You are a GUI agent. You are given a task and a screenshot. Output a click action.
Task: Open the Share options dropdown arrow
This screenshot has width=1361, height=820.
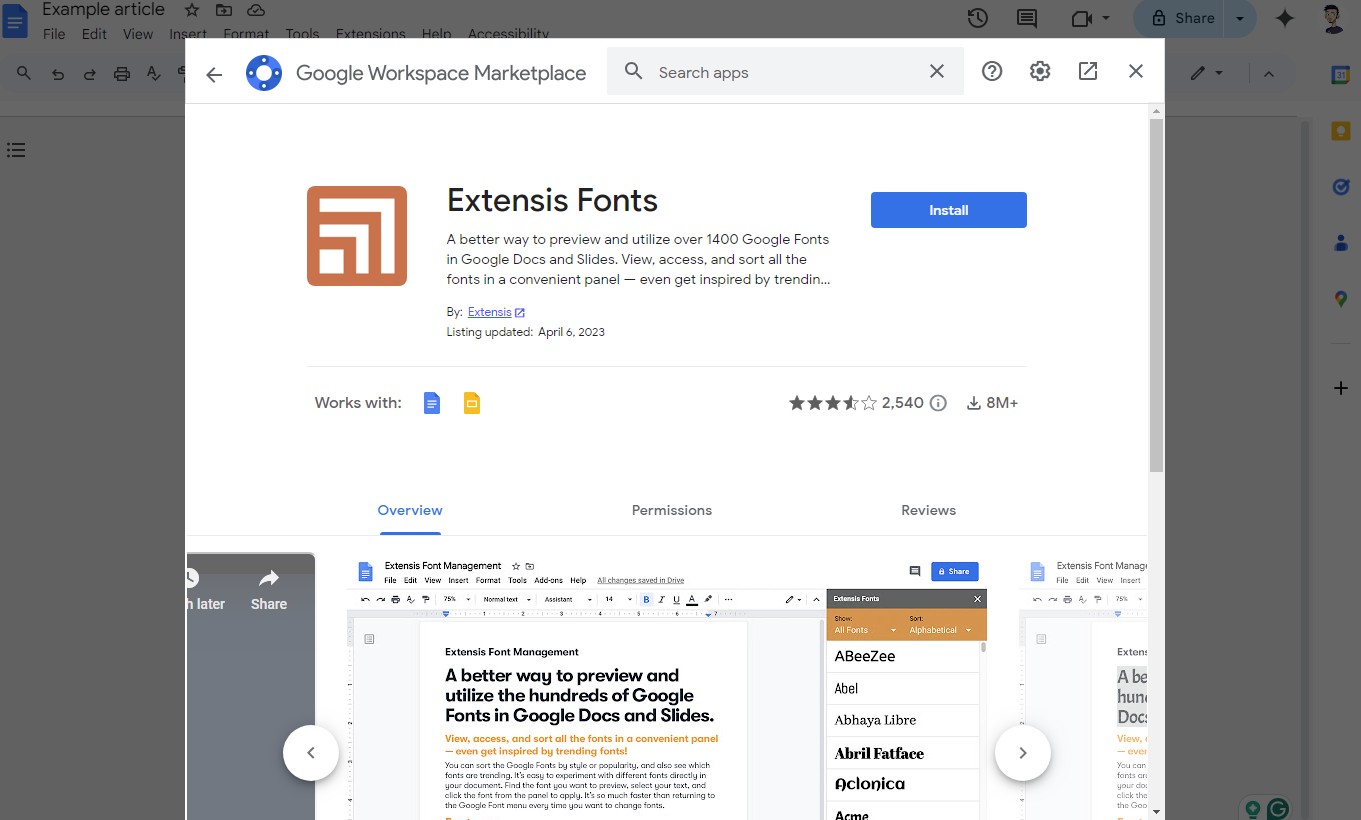pyautogui.click(x=1240, y=18)
